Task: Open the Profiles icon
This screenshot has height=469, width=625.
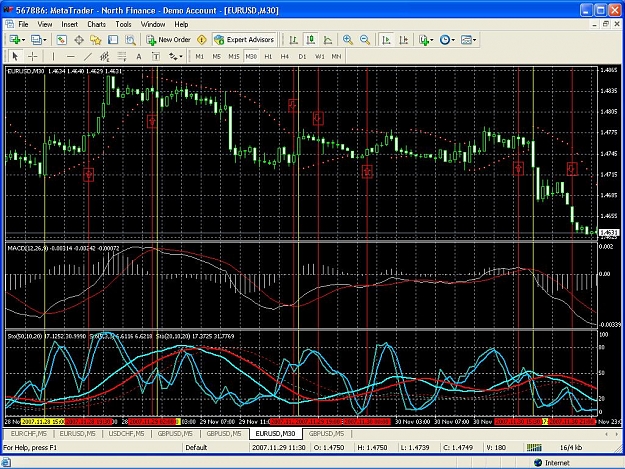Action: point(37,40)
